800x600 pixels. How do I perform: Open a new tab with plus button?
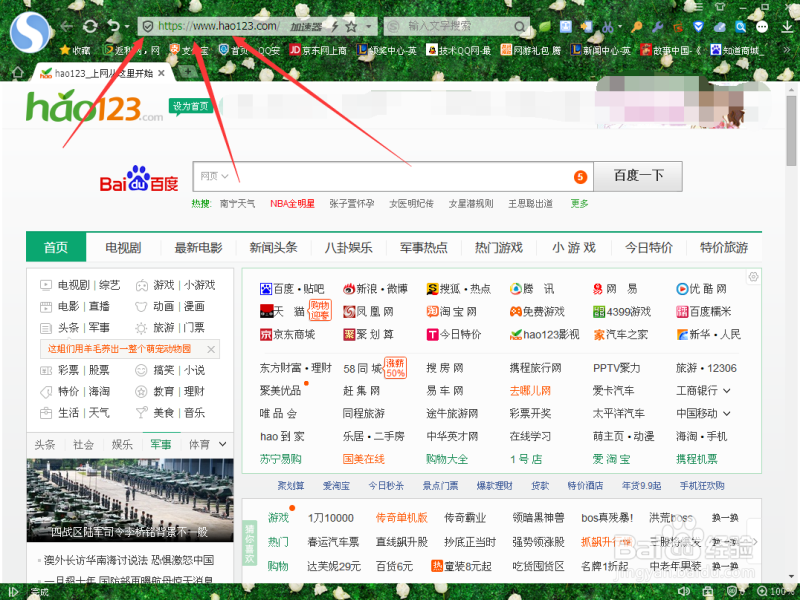click(x=187, y=72)
